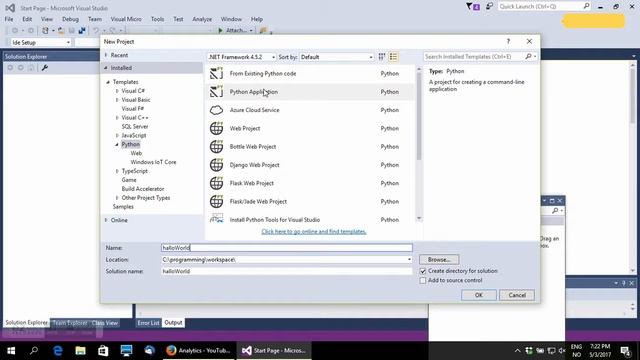Switch templates to small icons view
Viewport: 640px width, 360px height.
coord(382,57)
